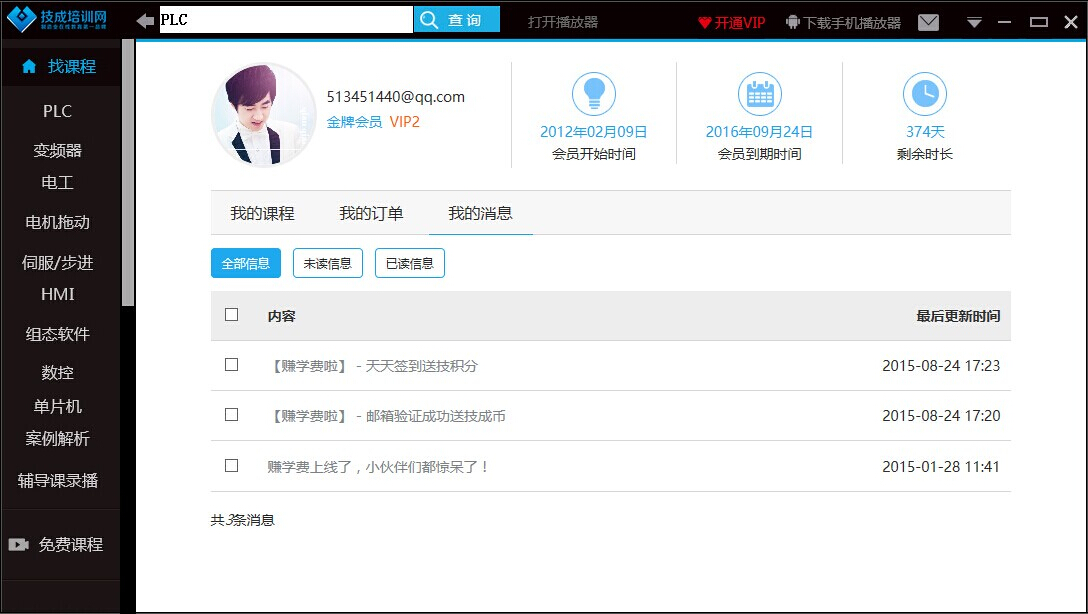Image resolution: width=1088 pixels, height=614 pixels.
Task: Open the mail envelope icon in title bar
Action: click(x=928, y=22)
